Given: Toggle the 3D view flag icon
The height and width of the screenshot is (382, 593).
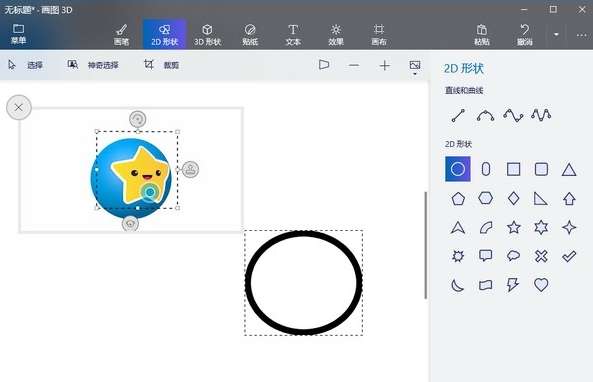Looking at the screenshot, I should coord(324,65).
